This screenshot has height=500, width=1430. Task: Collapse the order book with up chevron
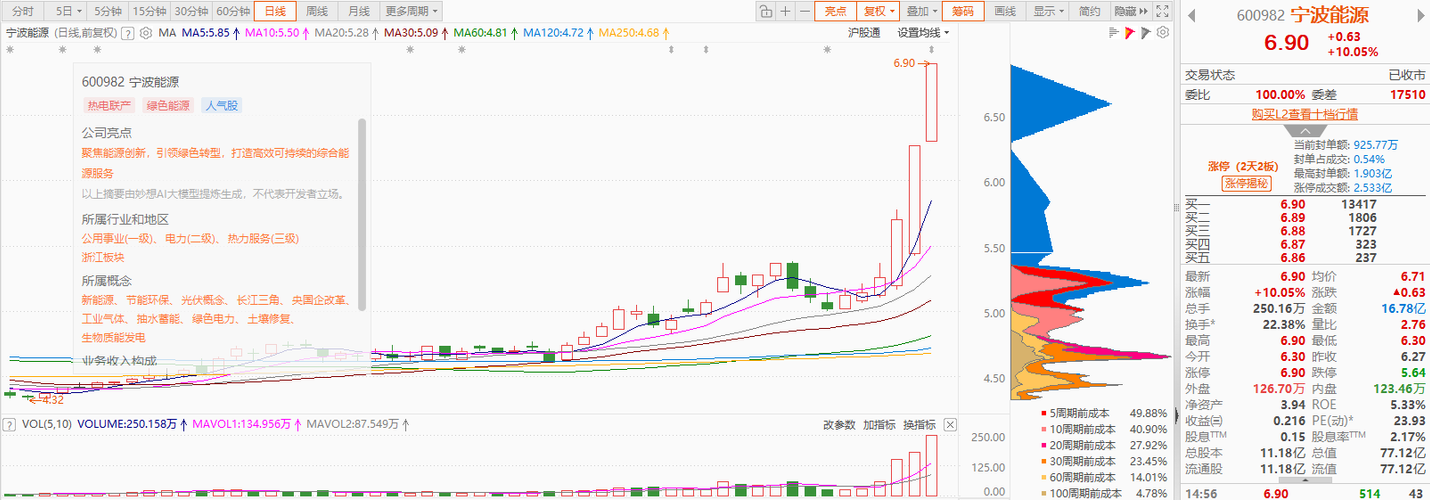[x=1305, y=130]
